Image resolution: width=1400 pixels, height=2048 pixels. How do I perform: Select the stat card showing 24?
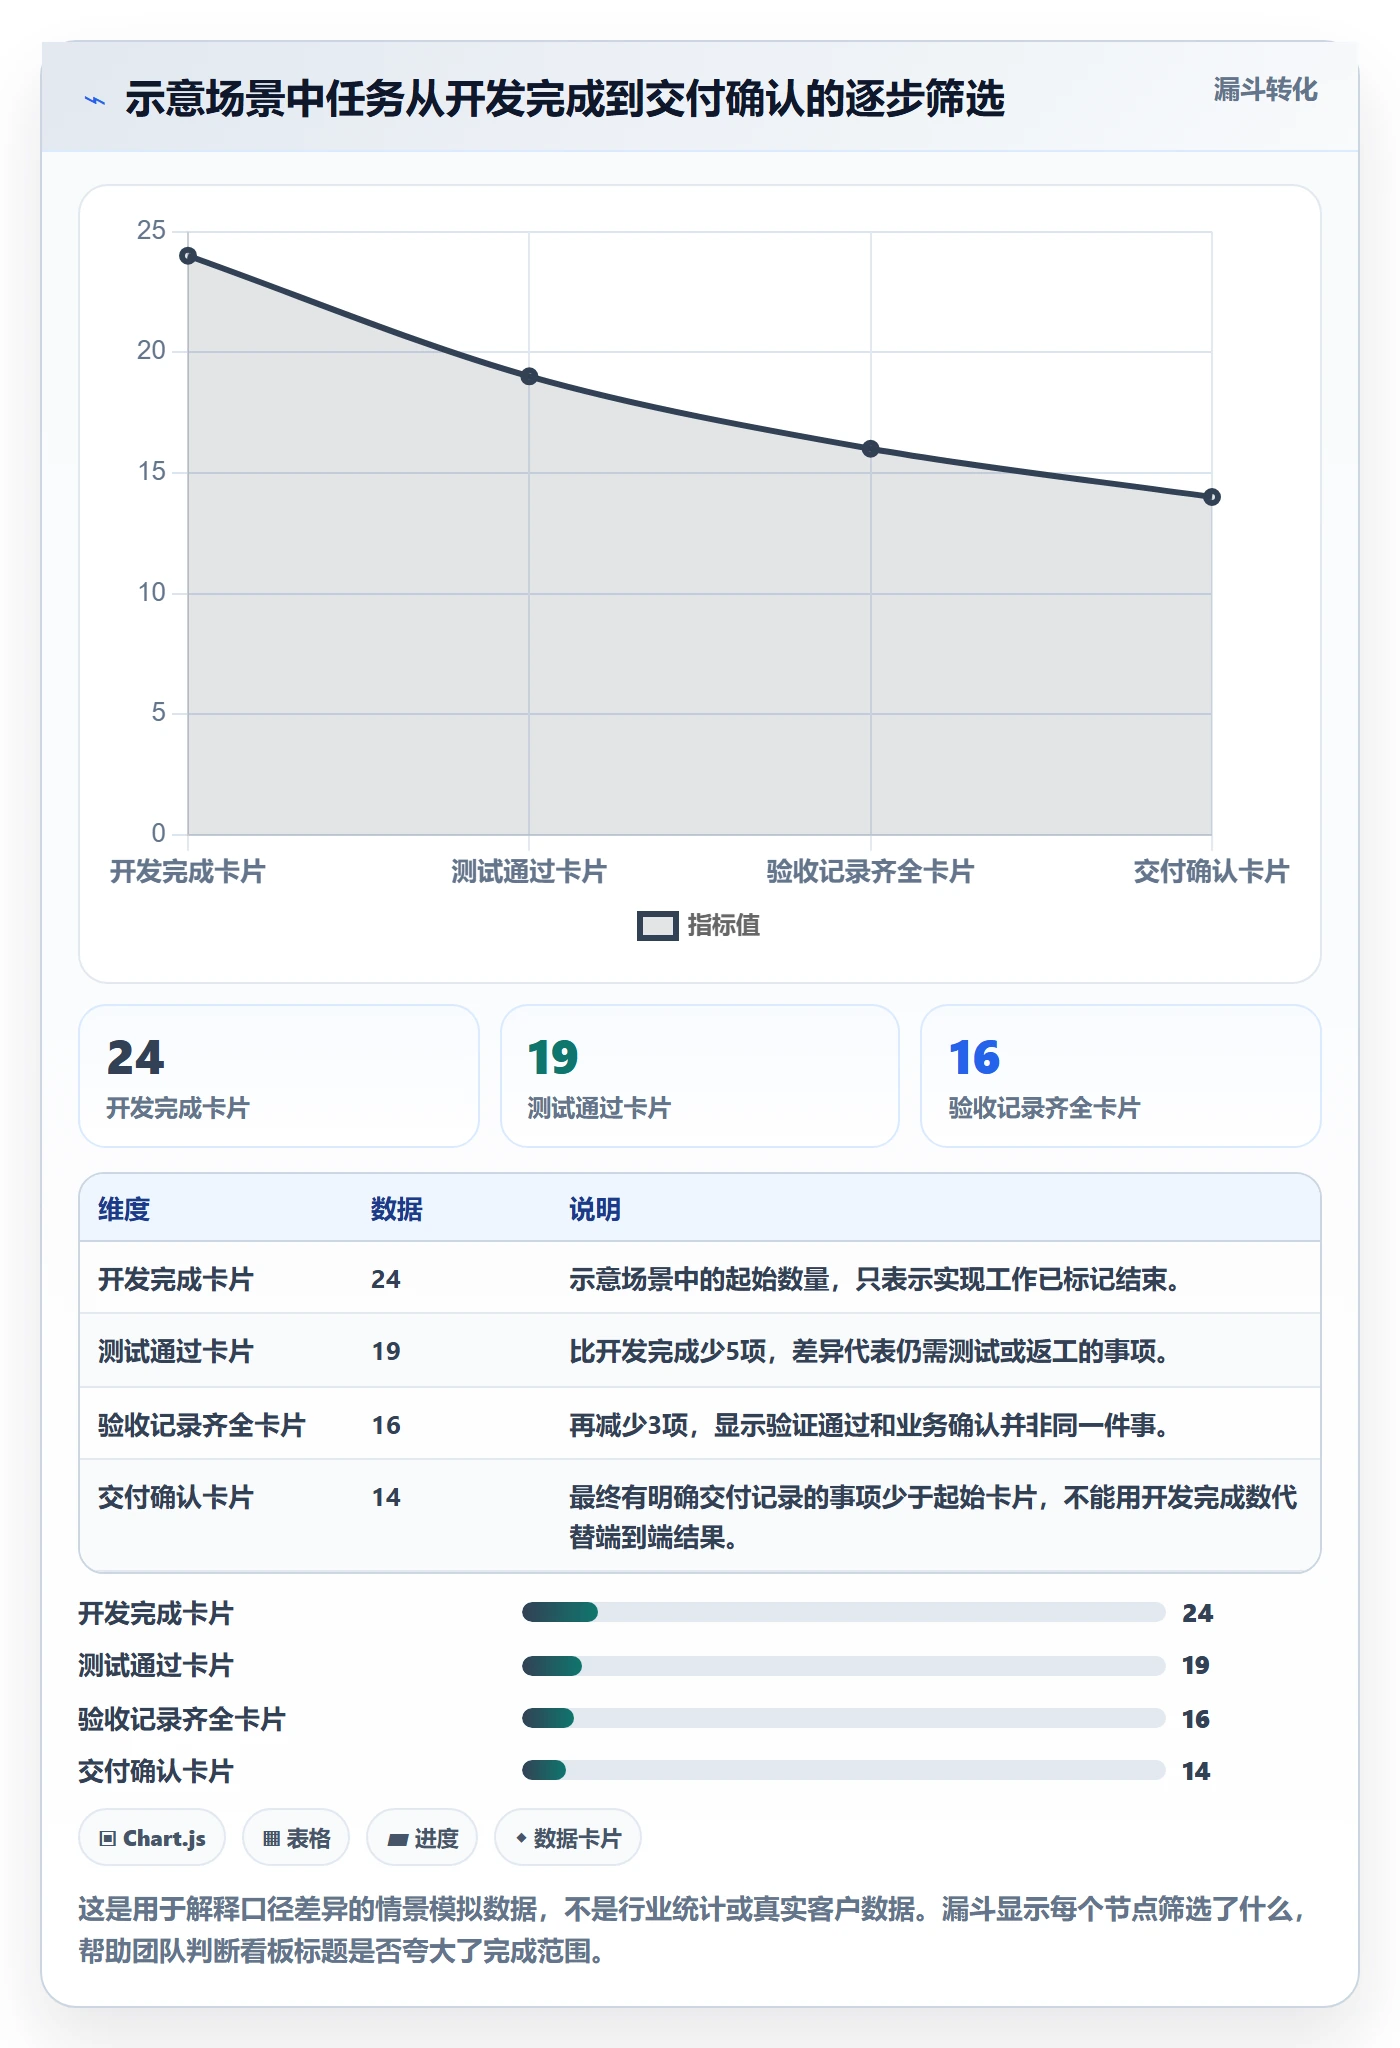(279, 1076)
